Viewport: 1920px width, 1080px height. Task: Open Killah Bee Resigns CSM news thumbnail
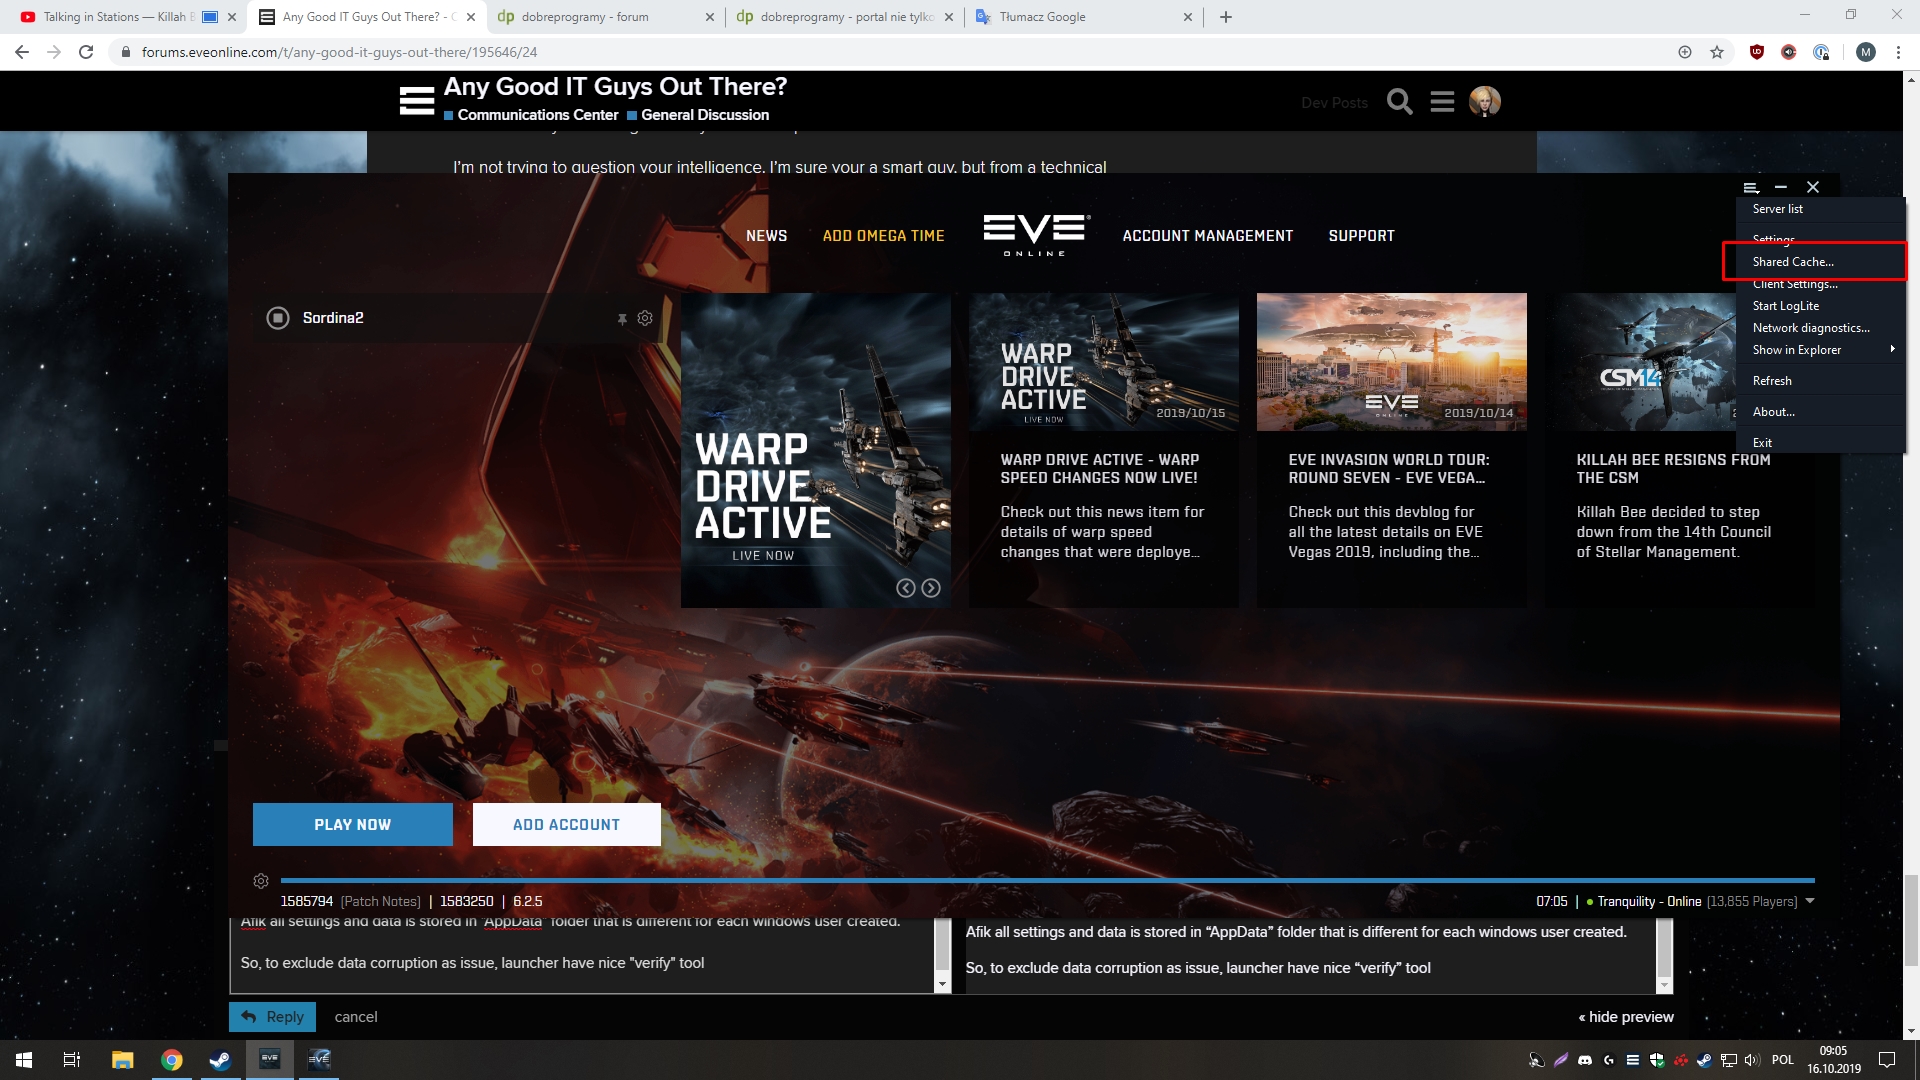point(1641,362)
